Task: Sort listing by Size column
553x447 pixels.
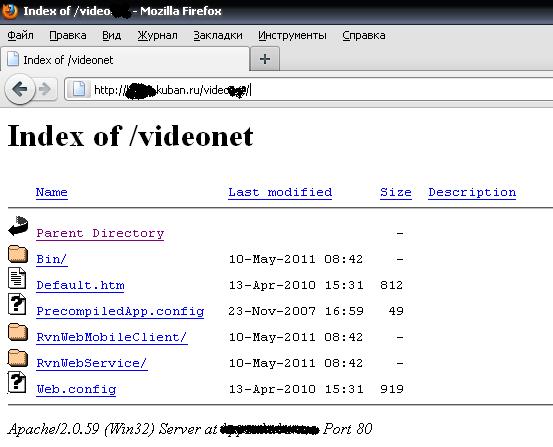Action: (396, 192)
